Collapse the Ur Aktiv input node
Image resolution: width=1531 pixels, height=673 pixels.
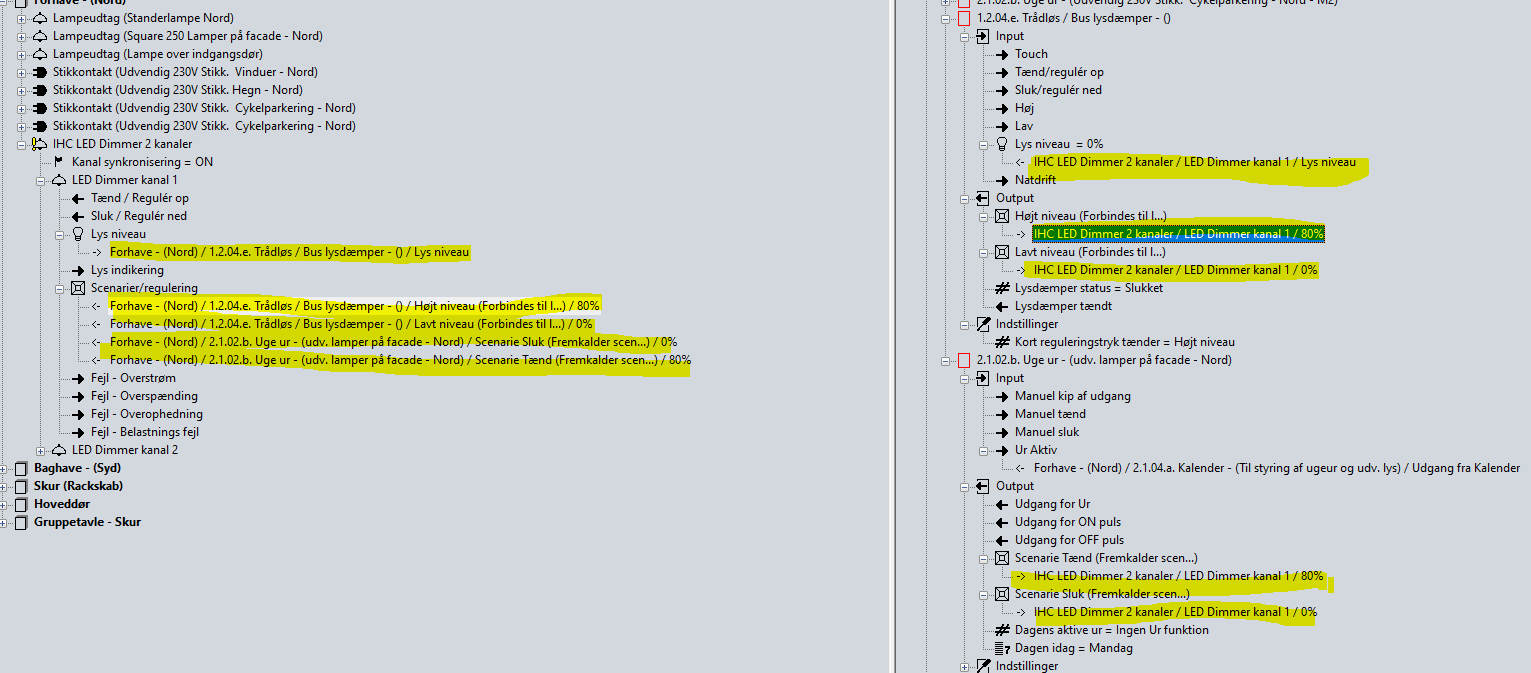(985, 450)
